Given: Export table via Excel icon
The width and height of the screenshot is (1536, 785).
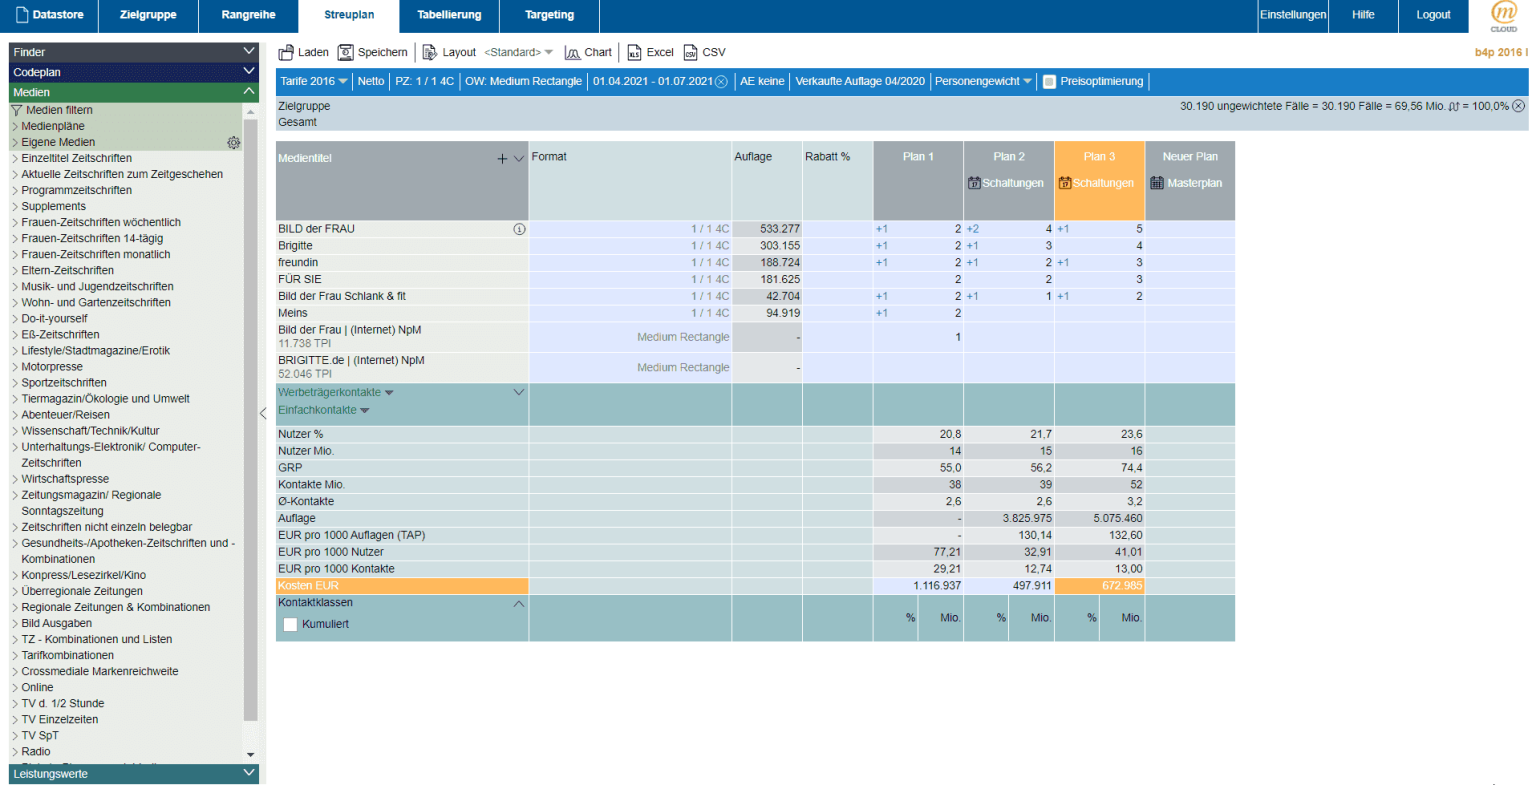Looking at the screenshot, I should click(x=634, y=52).
